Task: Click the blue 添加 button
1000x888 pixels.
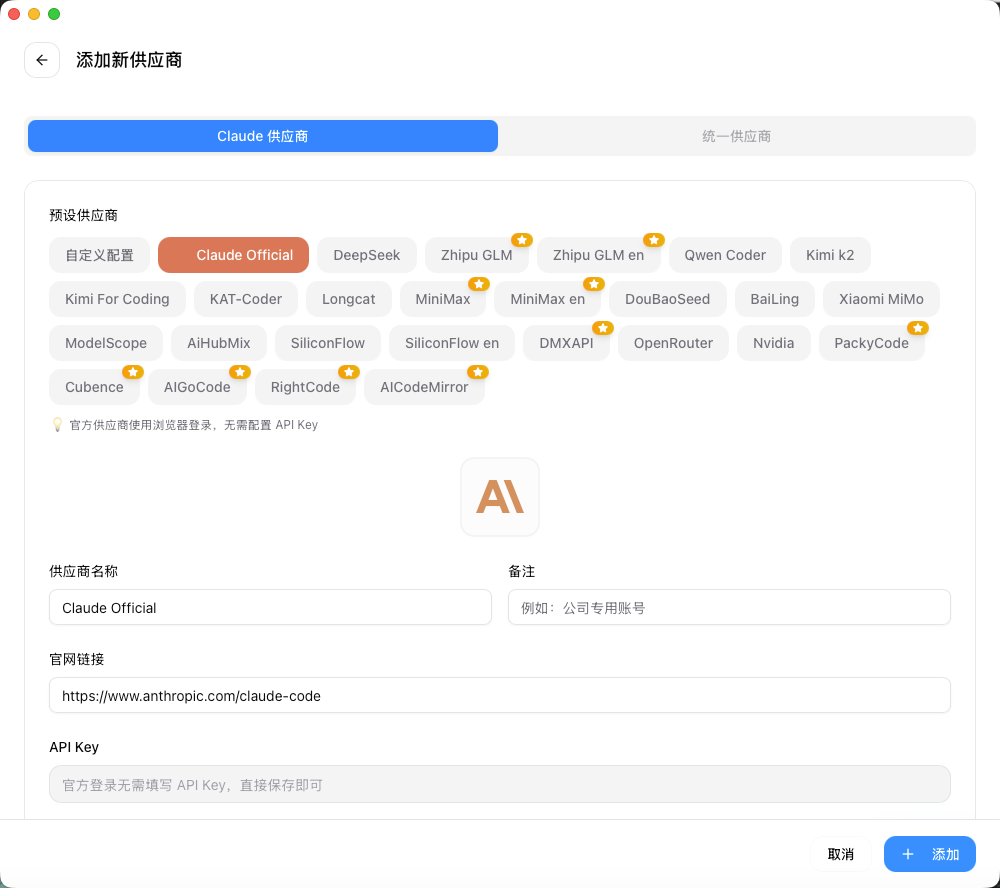Action: click(x=929, y=854)
